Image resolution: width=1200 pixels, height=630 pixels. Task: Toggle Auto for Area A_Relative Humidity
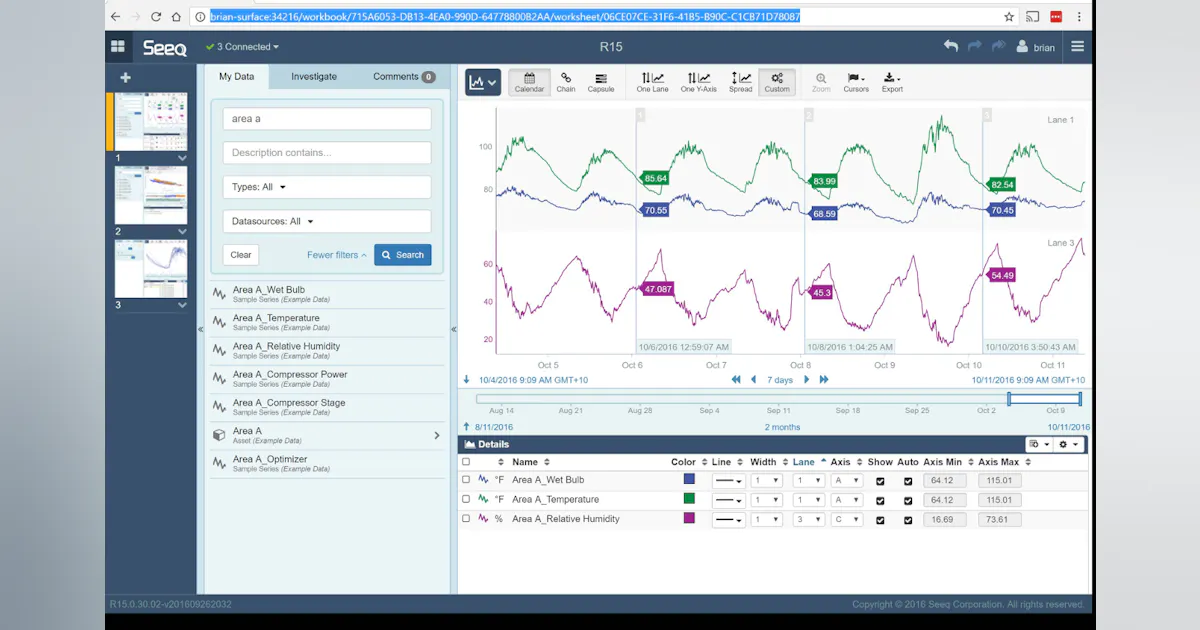coord(908,520)
